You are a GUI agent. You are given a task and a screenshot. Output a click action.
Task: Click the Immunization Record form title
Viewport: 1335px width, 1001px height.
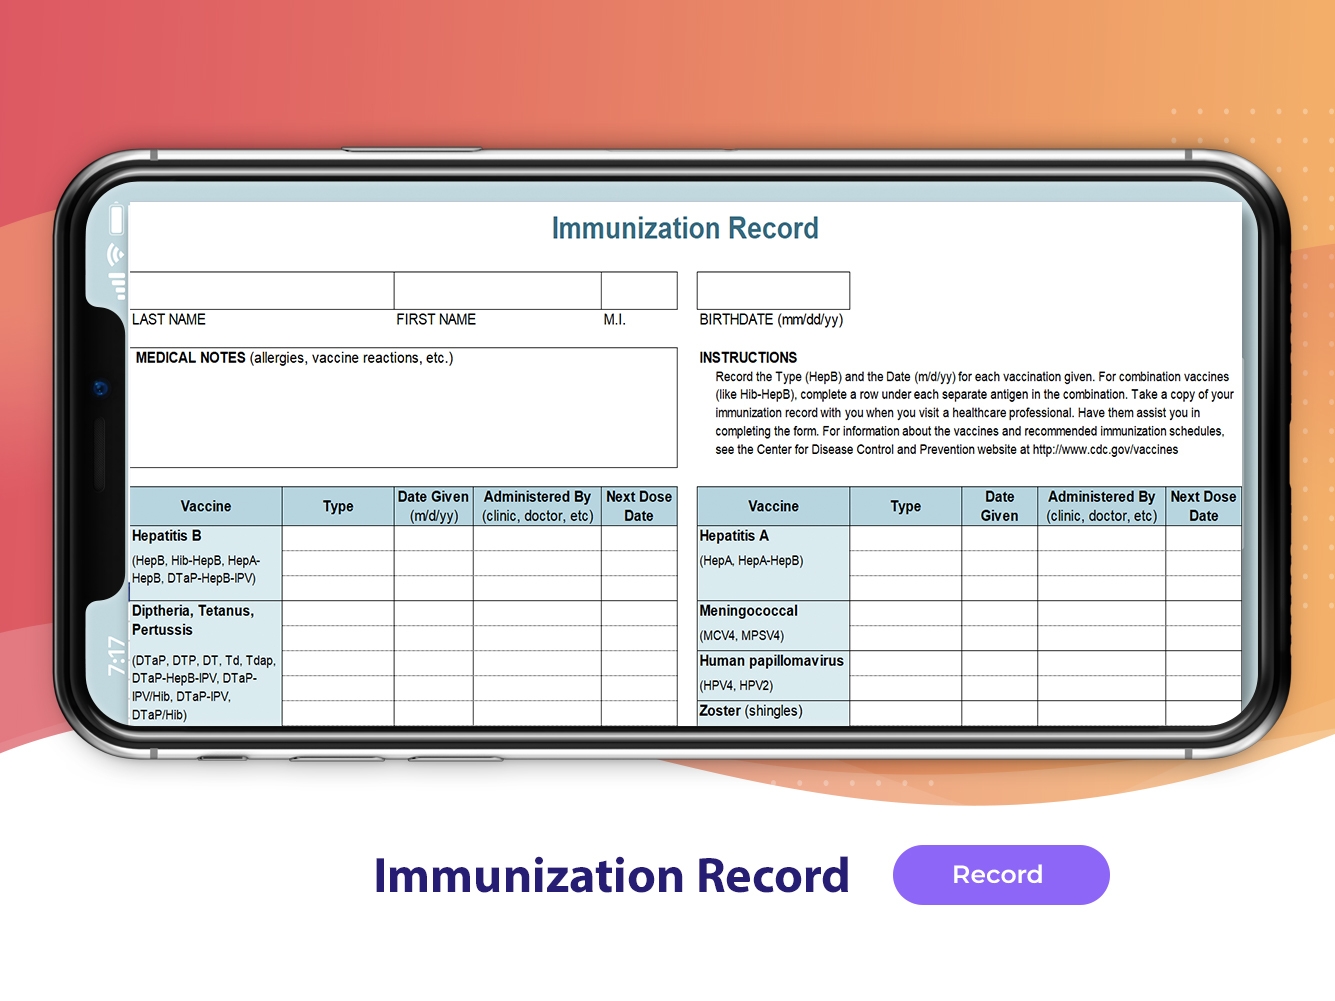pos(685,229)
